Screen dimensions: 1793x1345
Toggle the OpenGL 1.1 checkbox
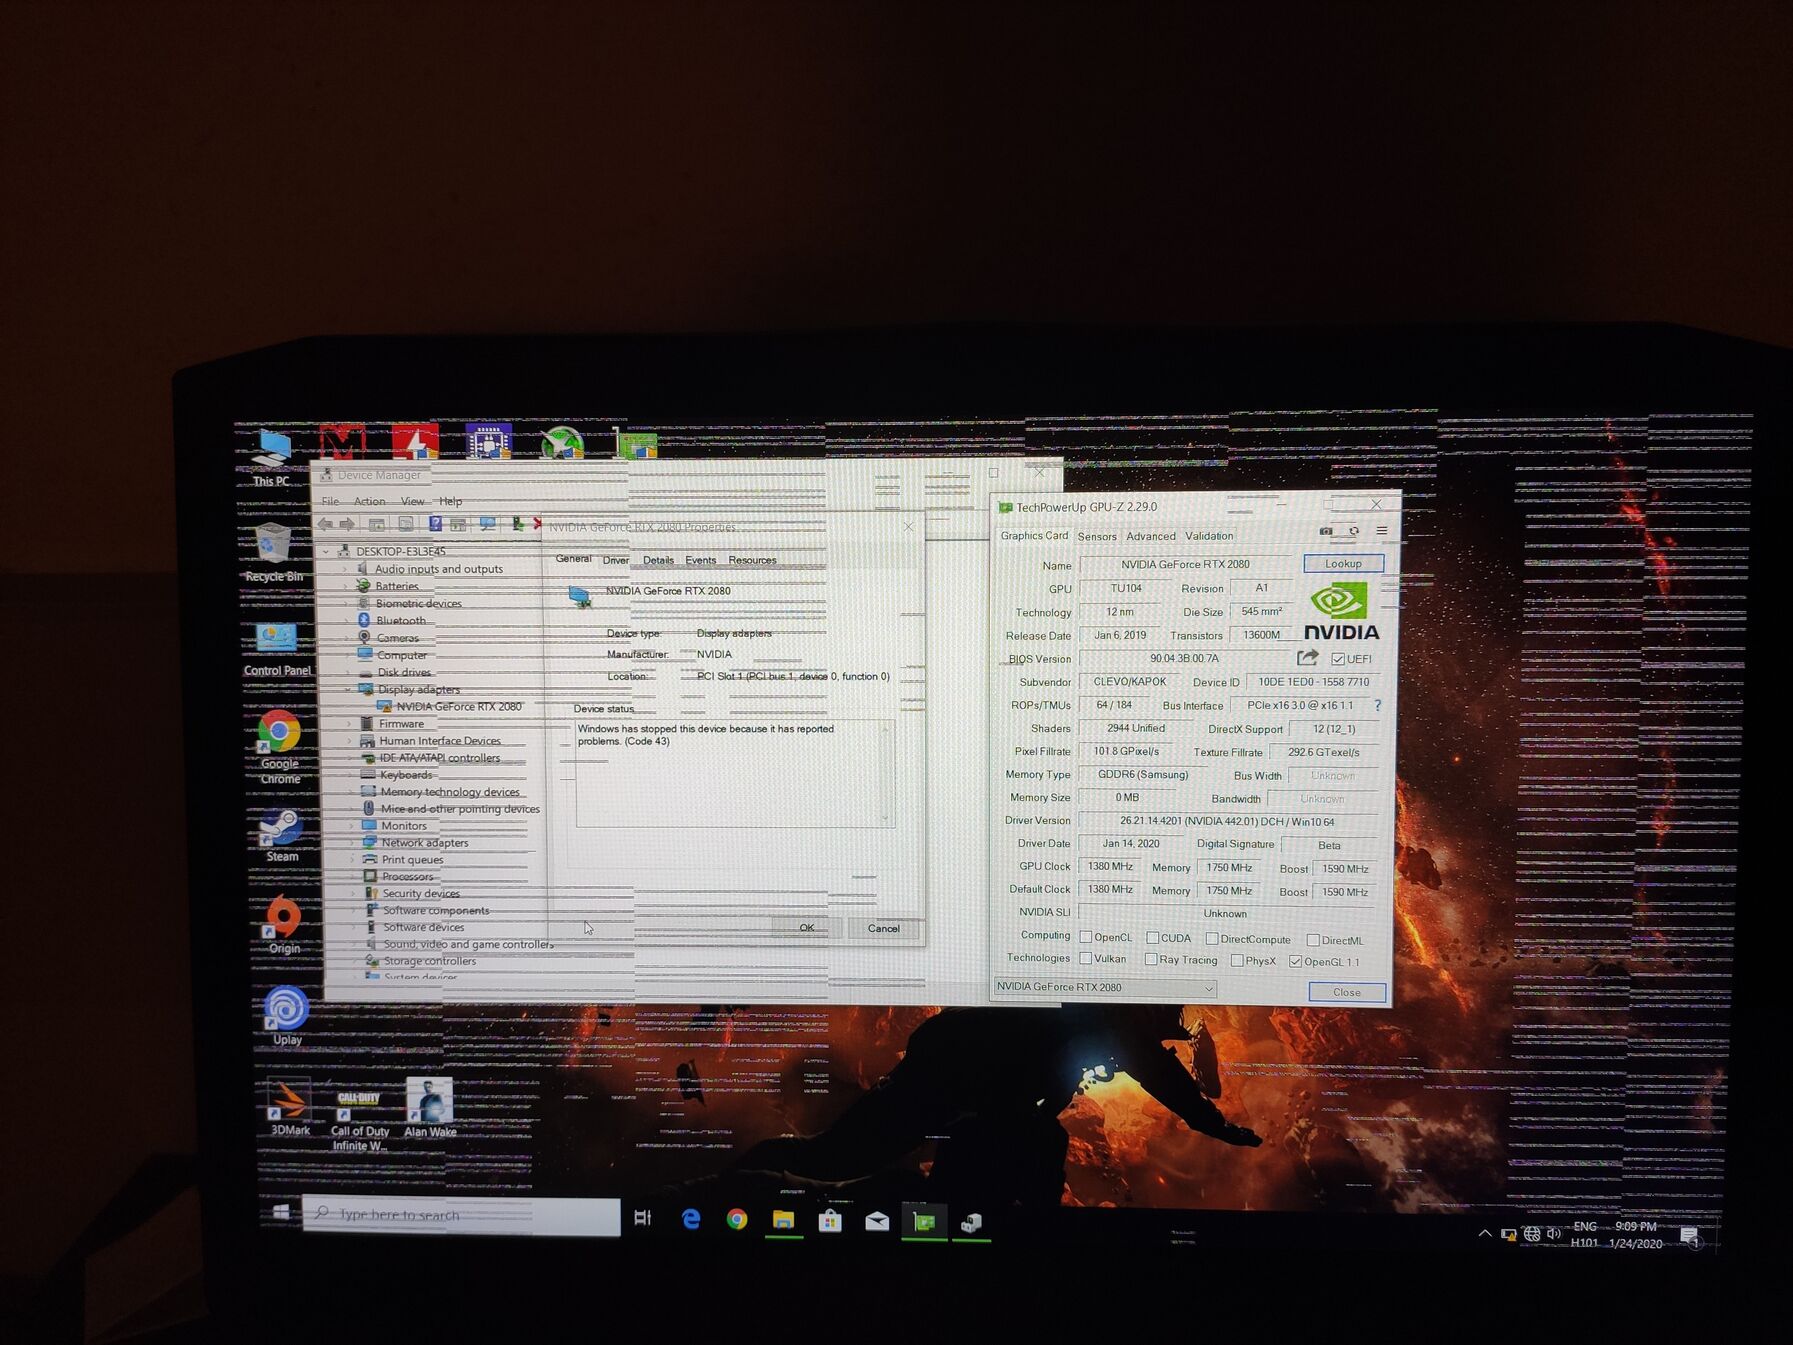tap(1296, 962)
